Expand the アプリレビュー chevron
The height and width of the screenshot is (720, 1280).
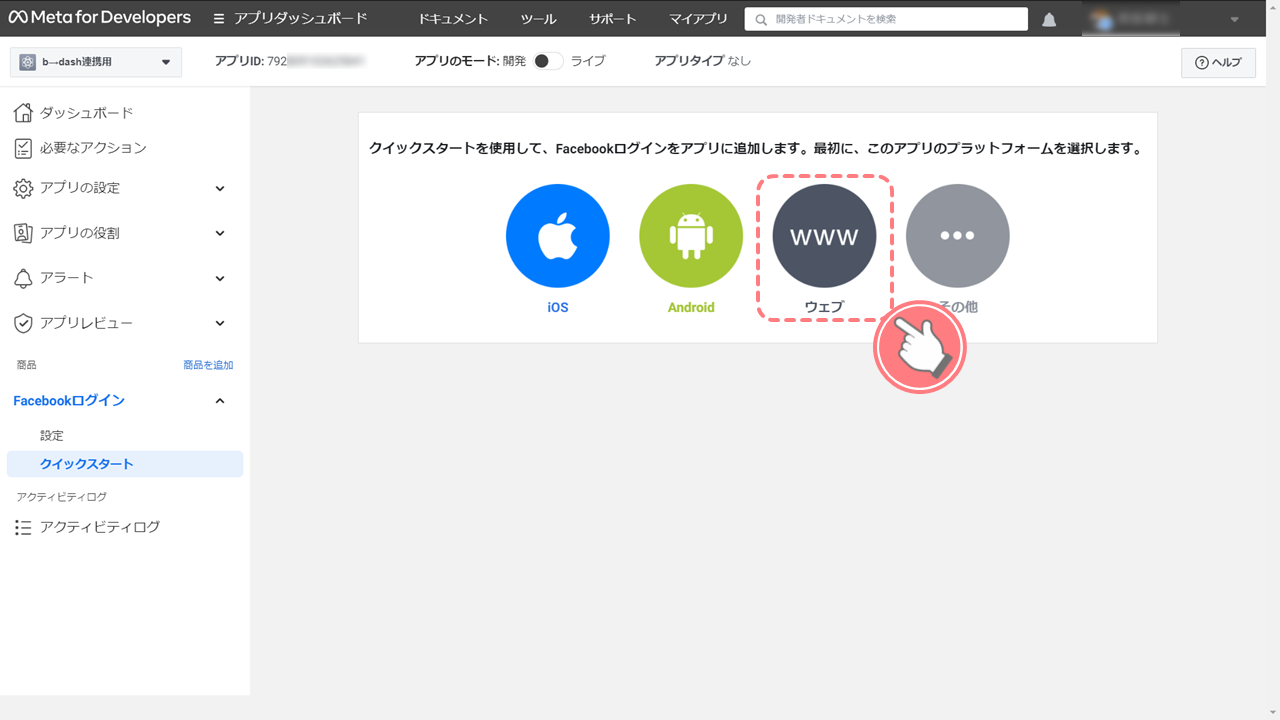coord(220,323)
